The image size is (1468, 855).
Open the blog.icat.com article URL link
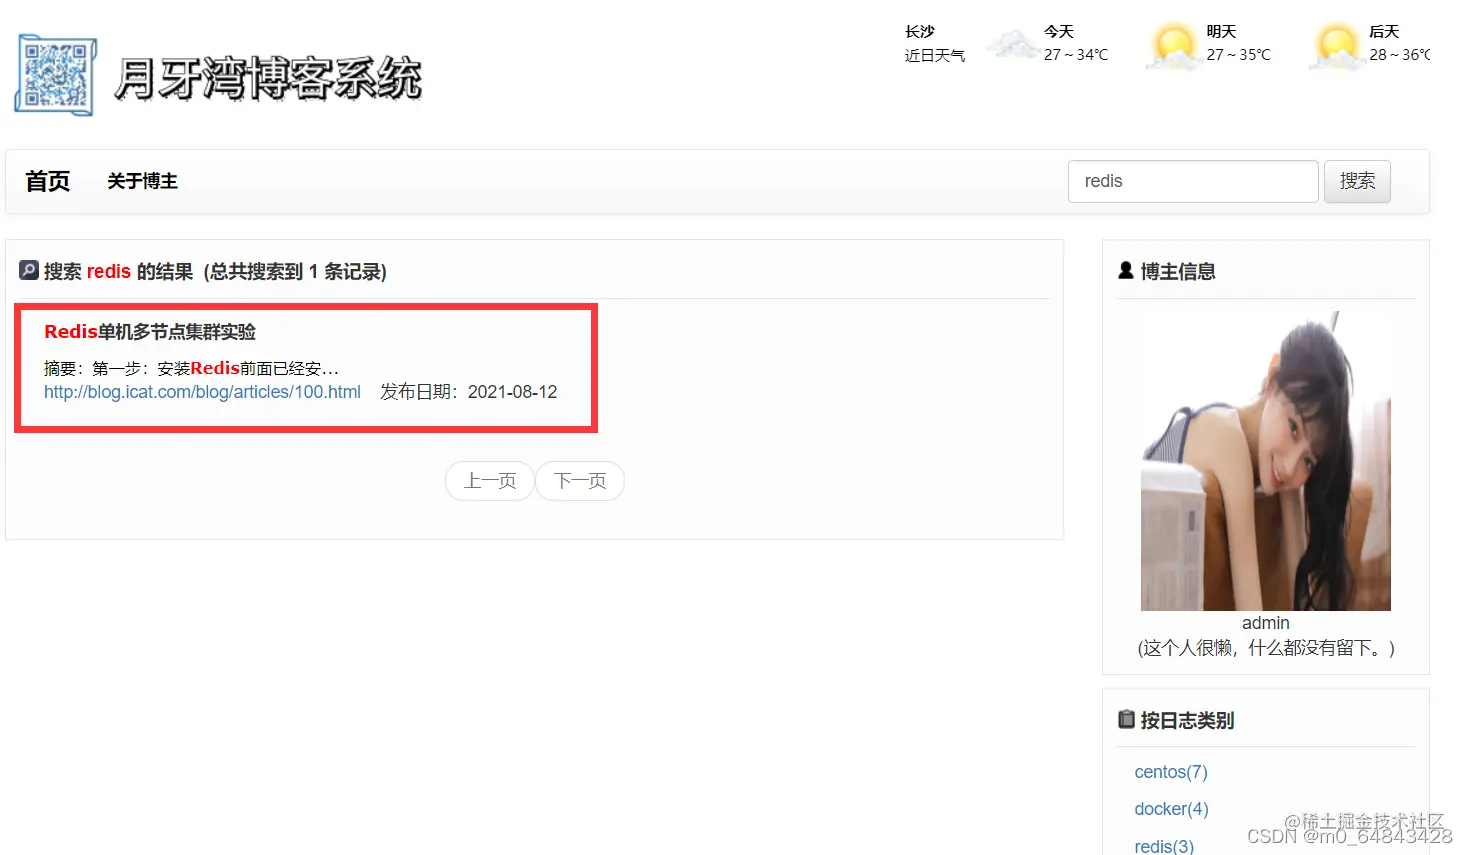[202, 391]
